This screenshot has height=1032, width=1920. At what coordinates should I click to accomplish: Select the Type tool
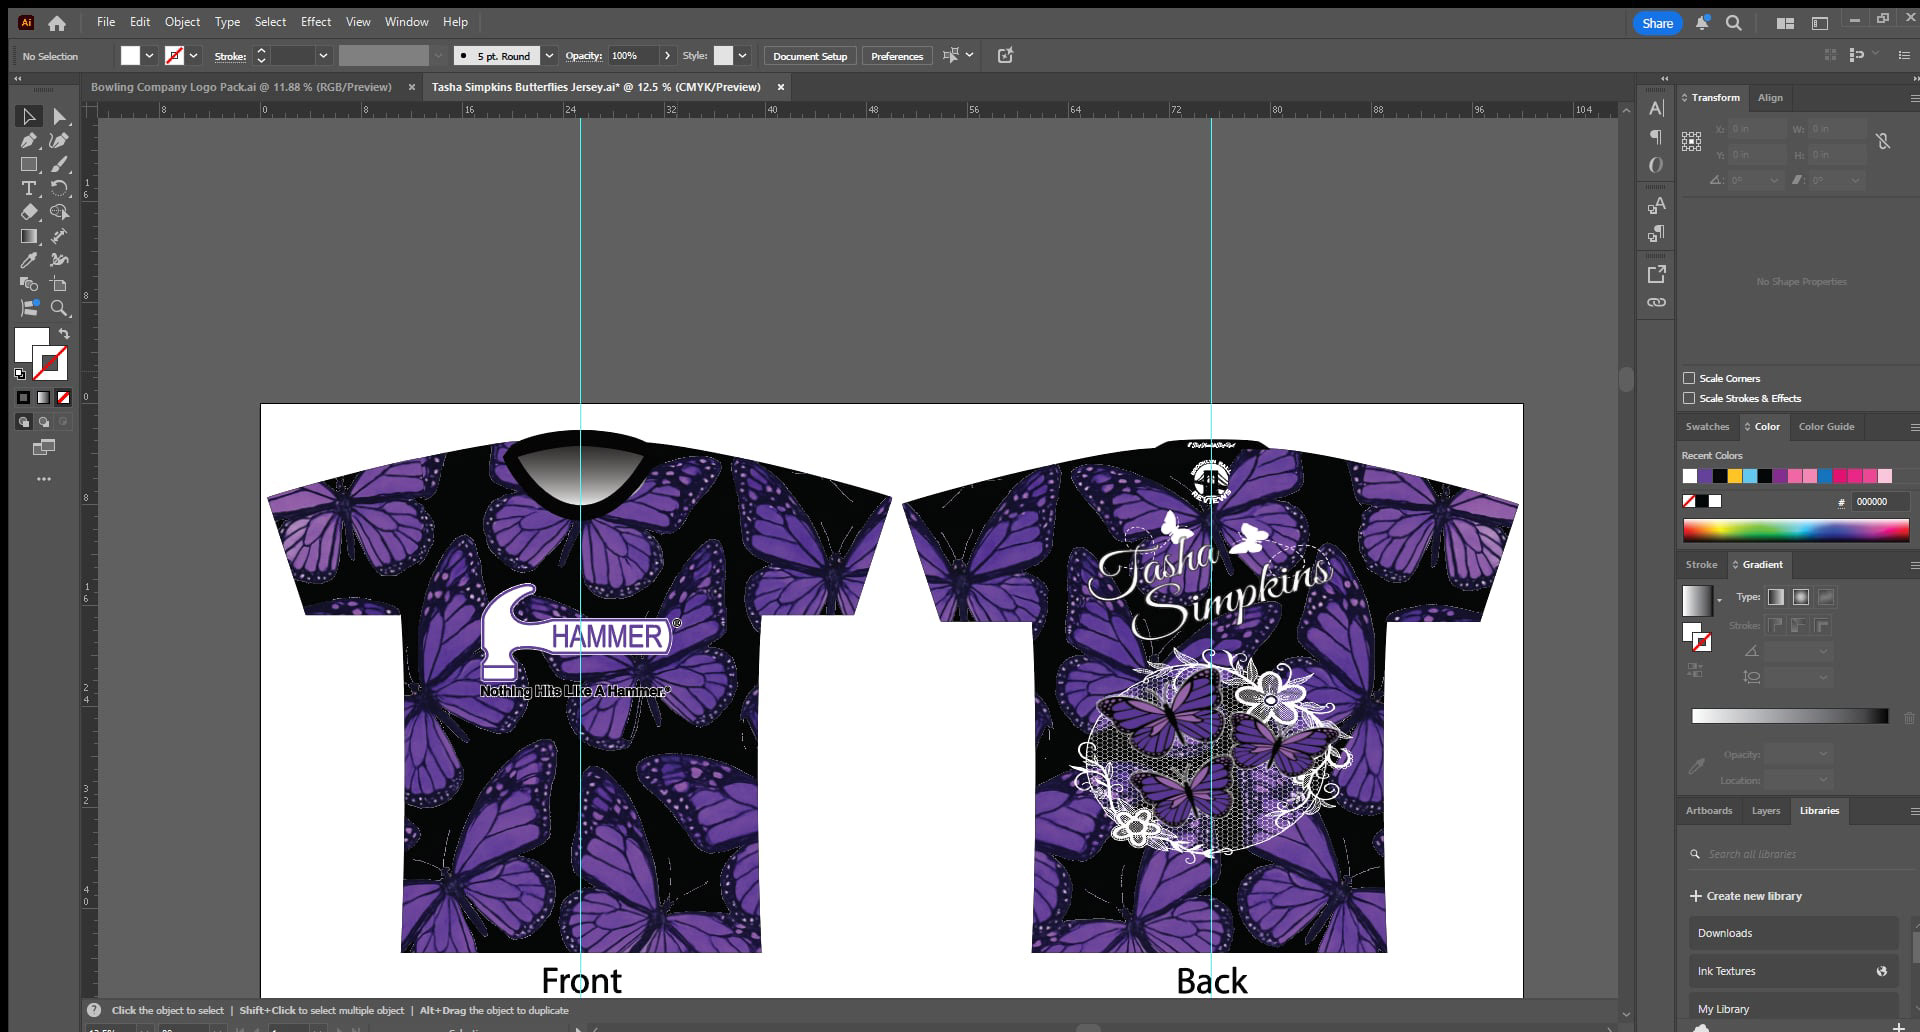coord(29,189)
